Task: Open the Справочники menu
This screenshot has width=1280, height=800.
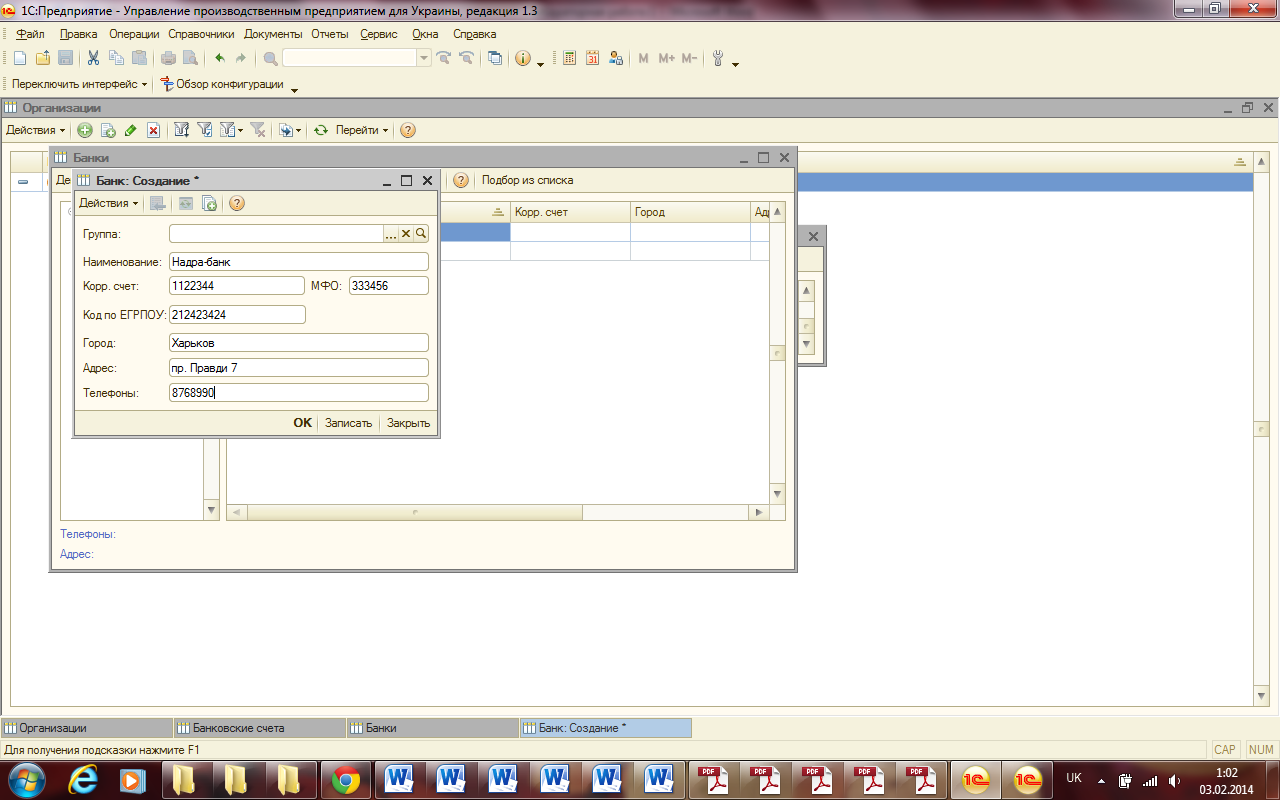Action: tap(201, 34)
